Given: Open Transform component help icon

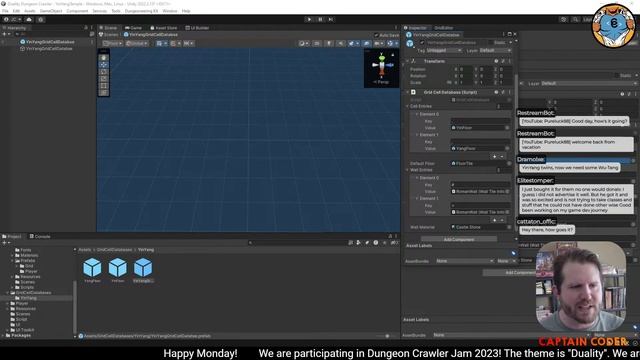Looking at the screenshot, I should (496, 61).
